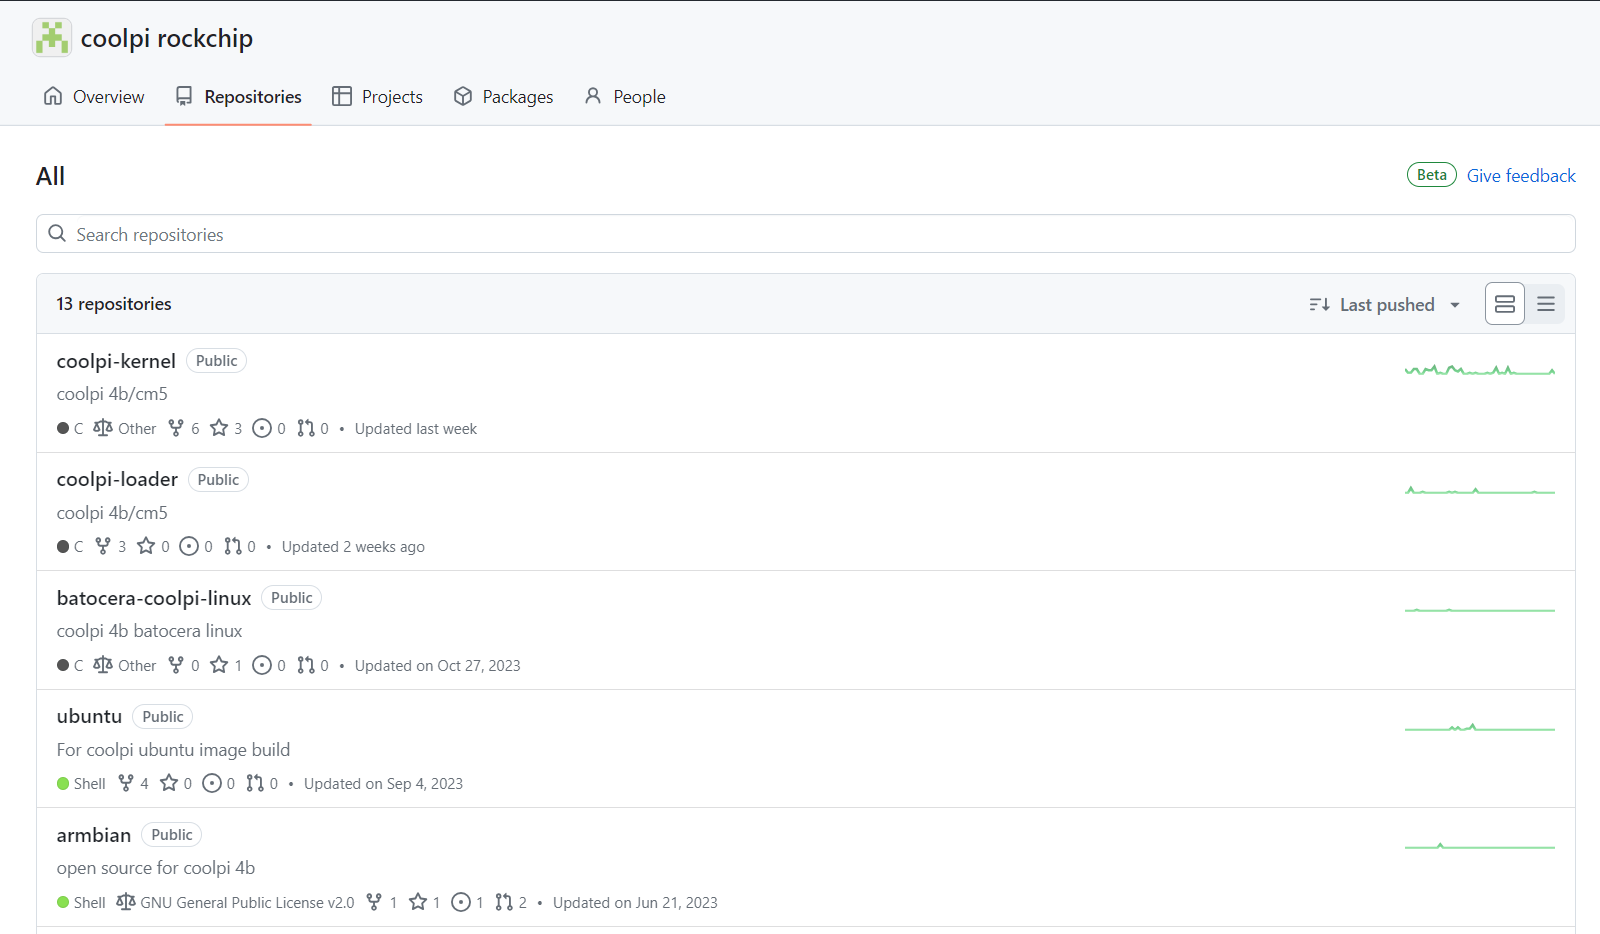This screenshot has width=1600, height=934.
Task: Click the green Shell dot on ubuntu
Action: pyautogui.click(x=63, y=784)
